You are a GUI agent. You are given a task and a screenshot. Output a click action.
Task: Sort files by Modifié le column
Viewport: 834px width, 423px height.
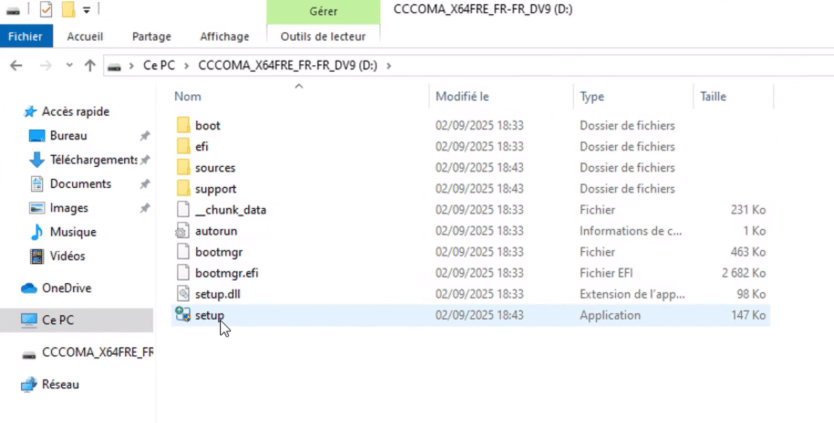(x=462, y=97)
